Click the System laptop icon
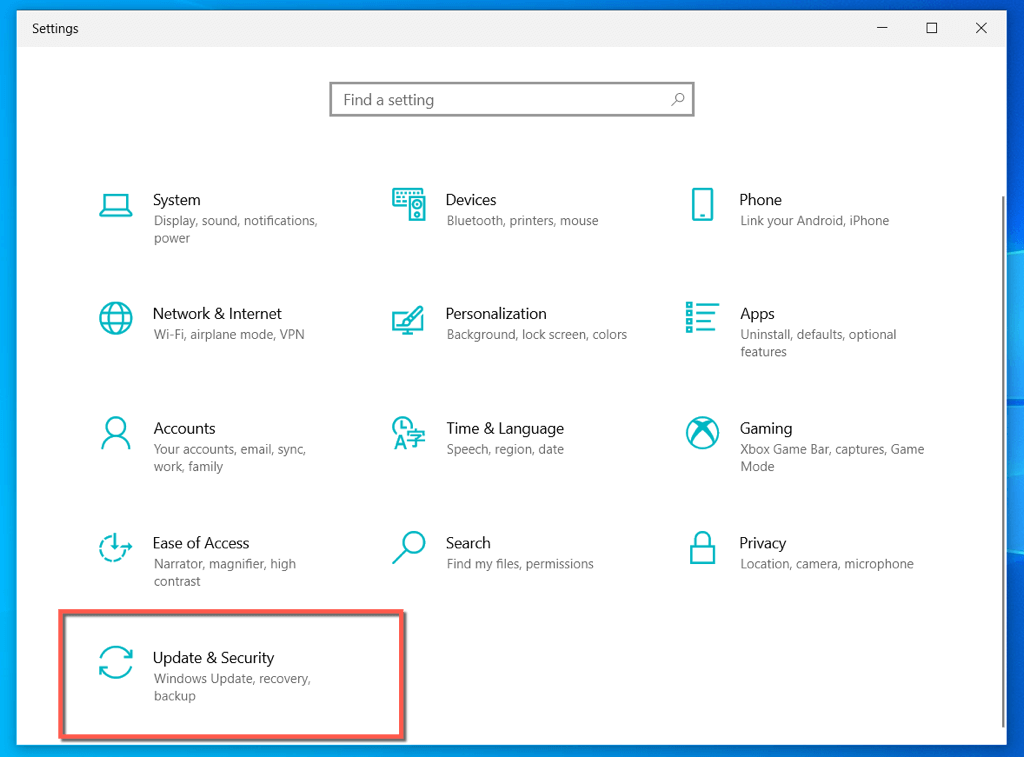The height and width of the screenshot is (757, 1024). [x=116, y=205]
